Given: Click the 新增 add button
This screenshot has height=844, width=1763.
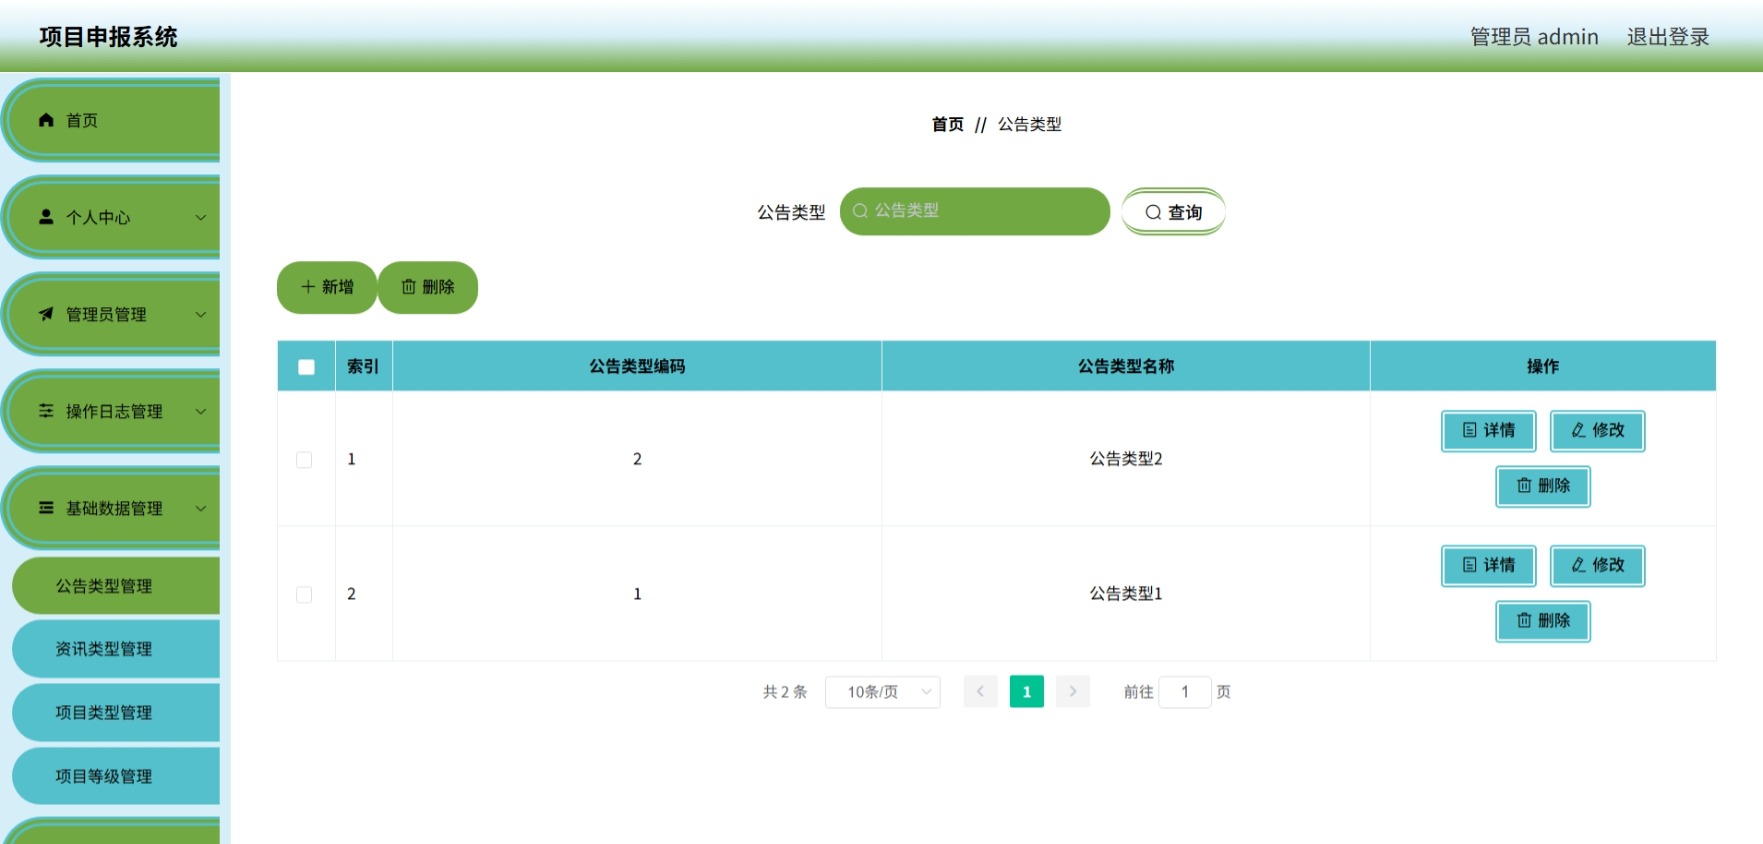Looking at the screenshot, I should pyautogui.click(x=327, y=287).
